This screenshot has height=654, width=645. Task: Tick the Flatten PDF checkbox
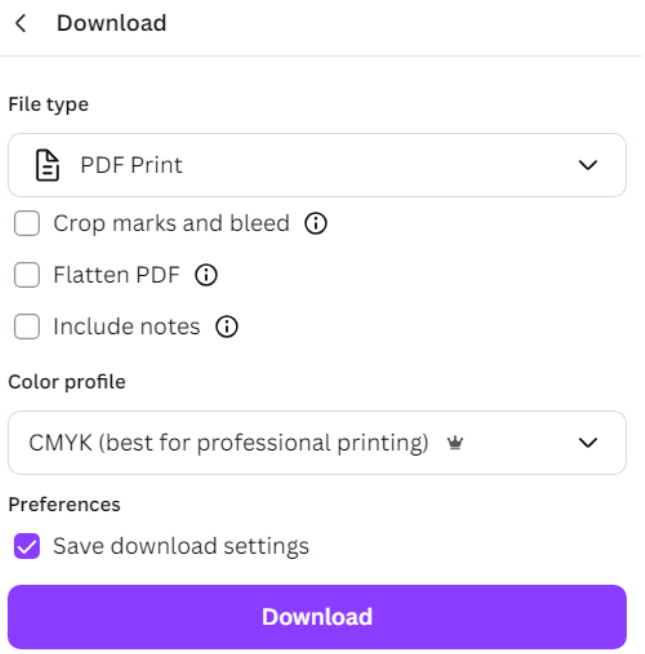pyautogui.click(x=27, y=275)
